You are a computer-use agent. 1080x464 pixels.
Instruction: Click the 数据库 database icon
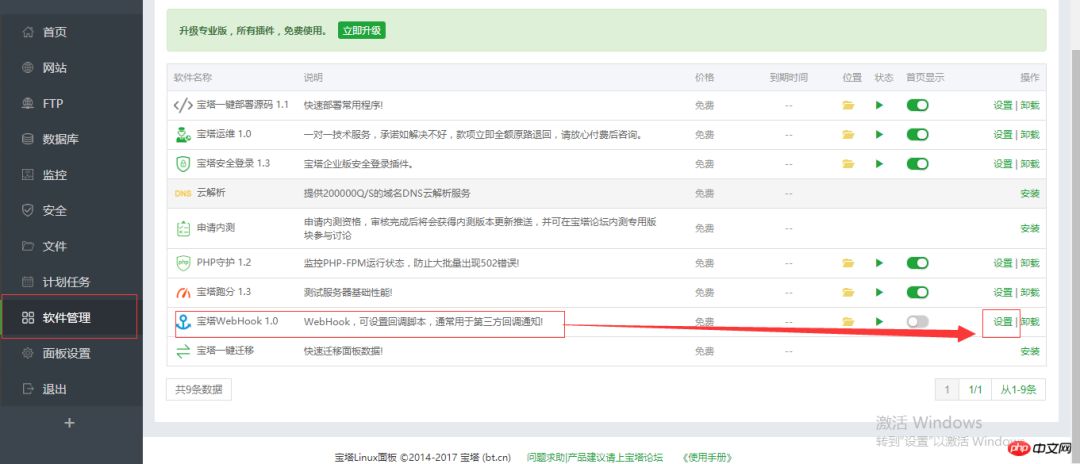(28, 139)
